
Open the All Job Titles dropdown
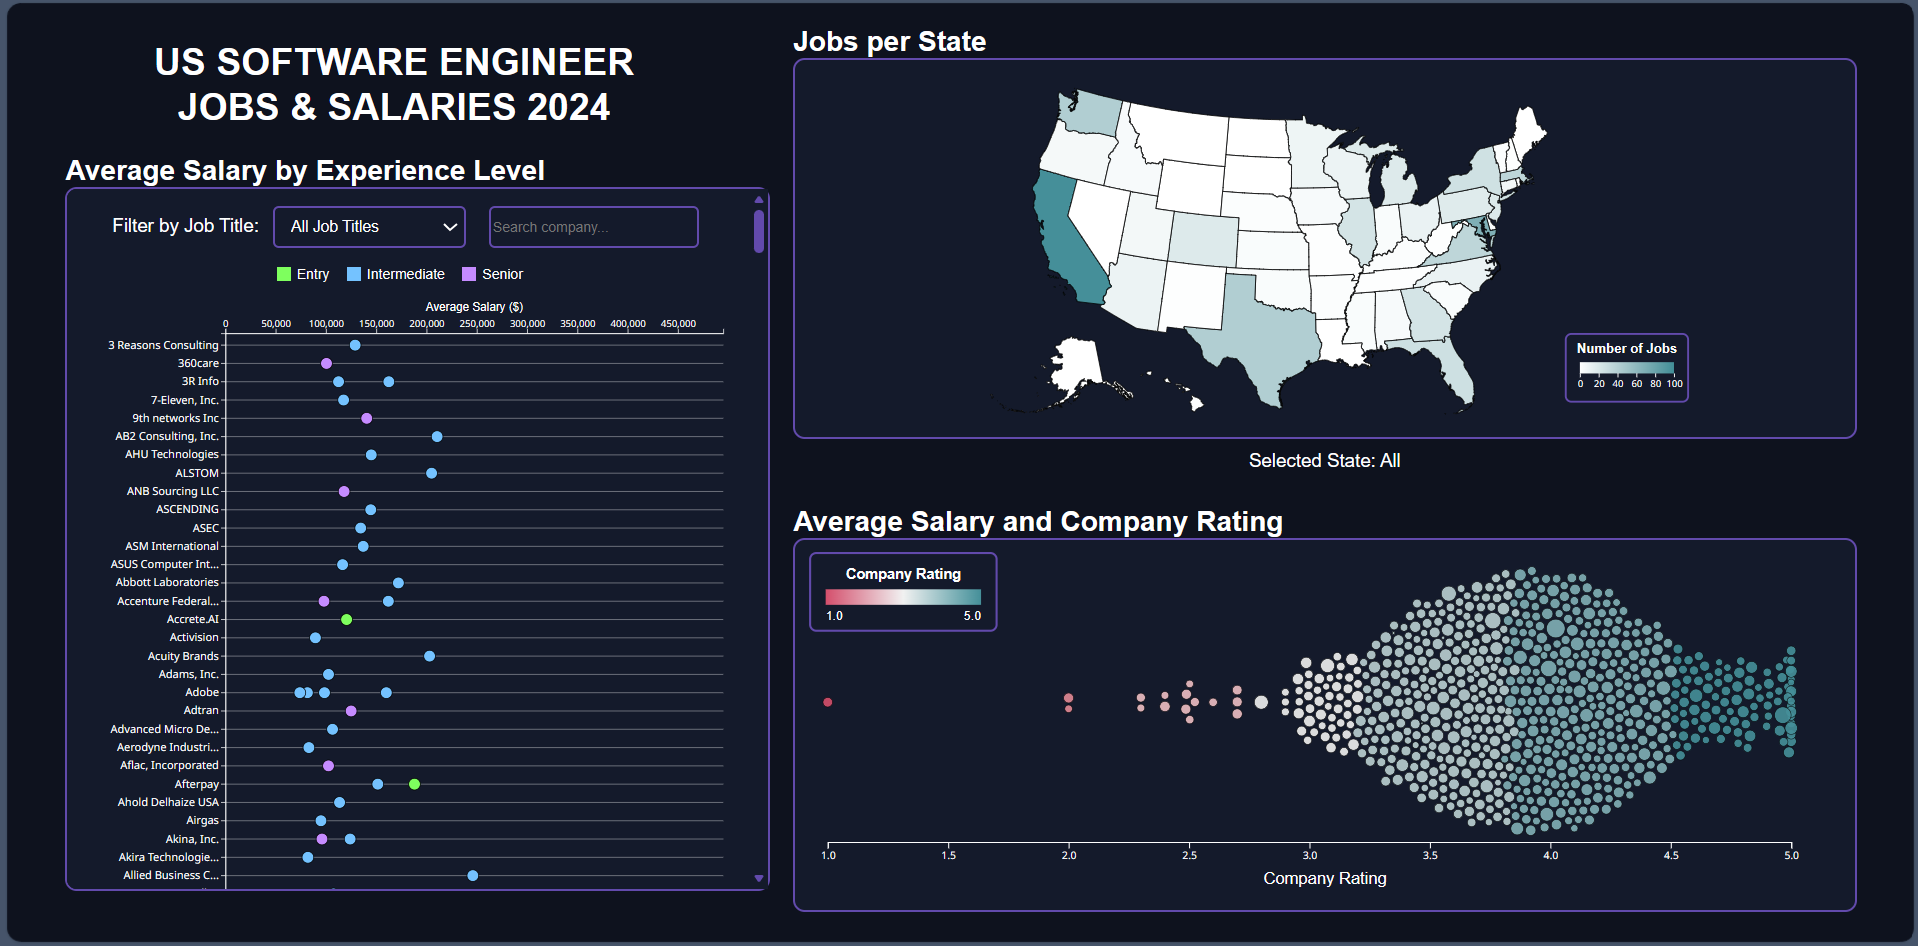click(x=368, y=227)
